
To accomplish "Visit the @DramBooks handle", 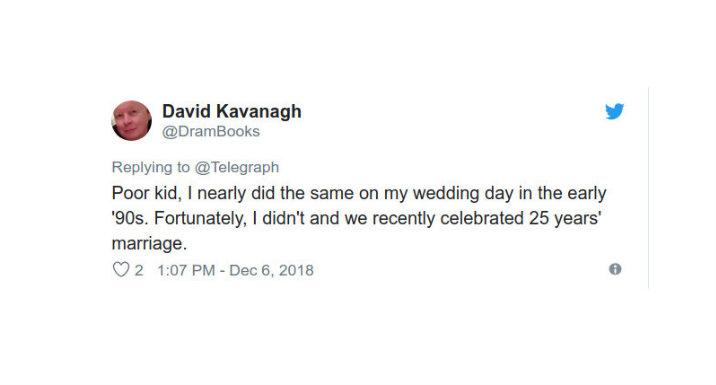I will [211, 132].
